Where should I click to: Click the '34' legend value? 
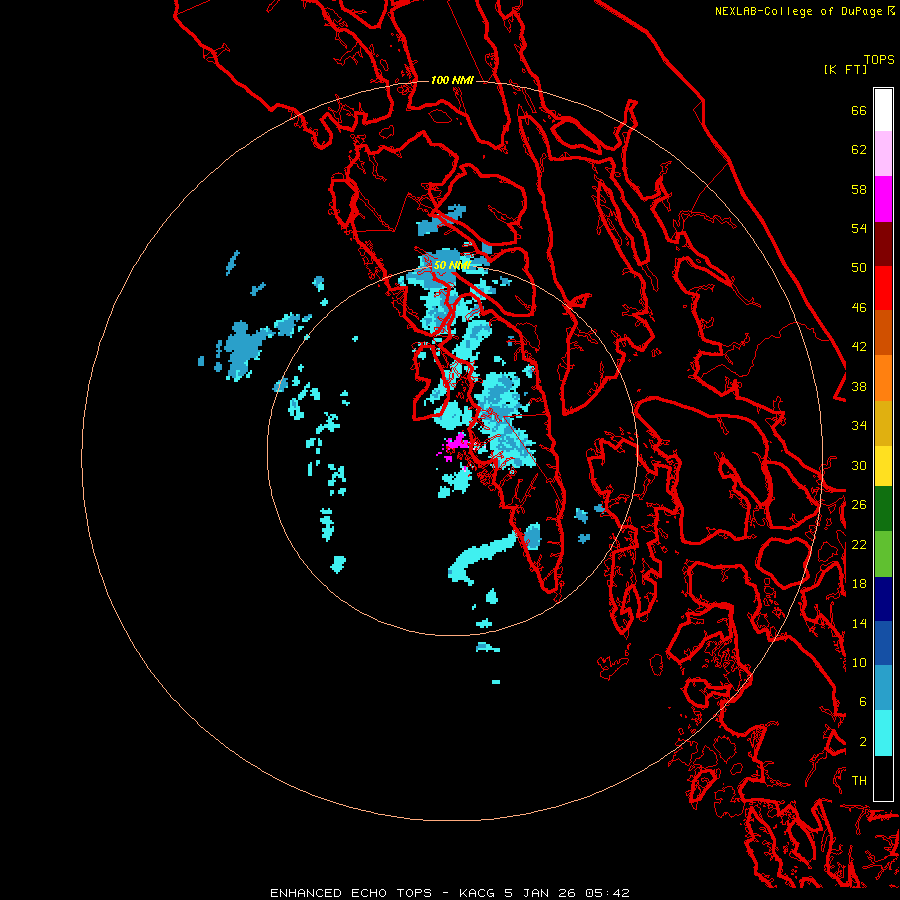click(x=859, y=426)
